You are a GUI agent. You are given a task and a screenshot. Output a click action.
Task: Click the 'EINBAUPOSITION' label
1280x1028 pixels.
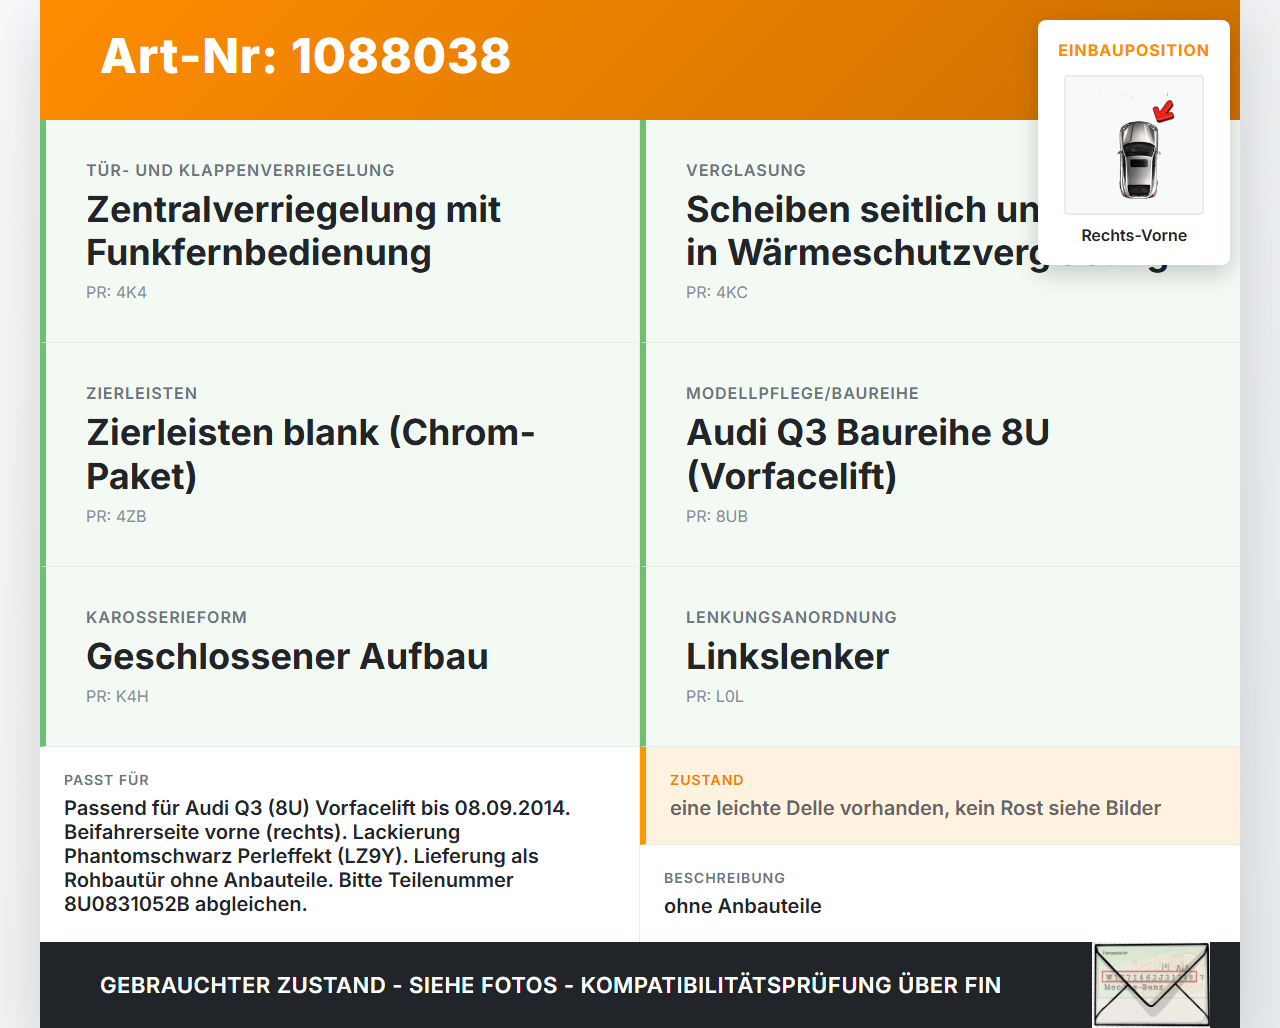1134,50
